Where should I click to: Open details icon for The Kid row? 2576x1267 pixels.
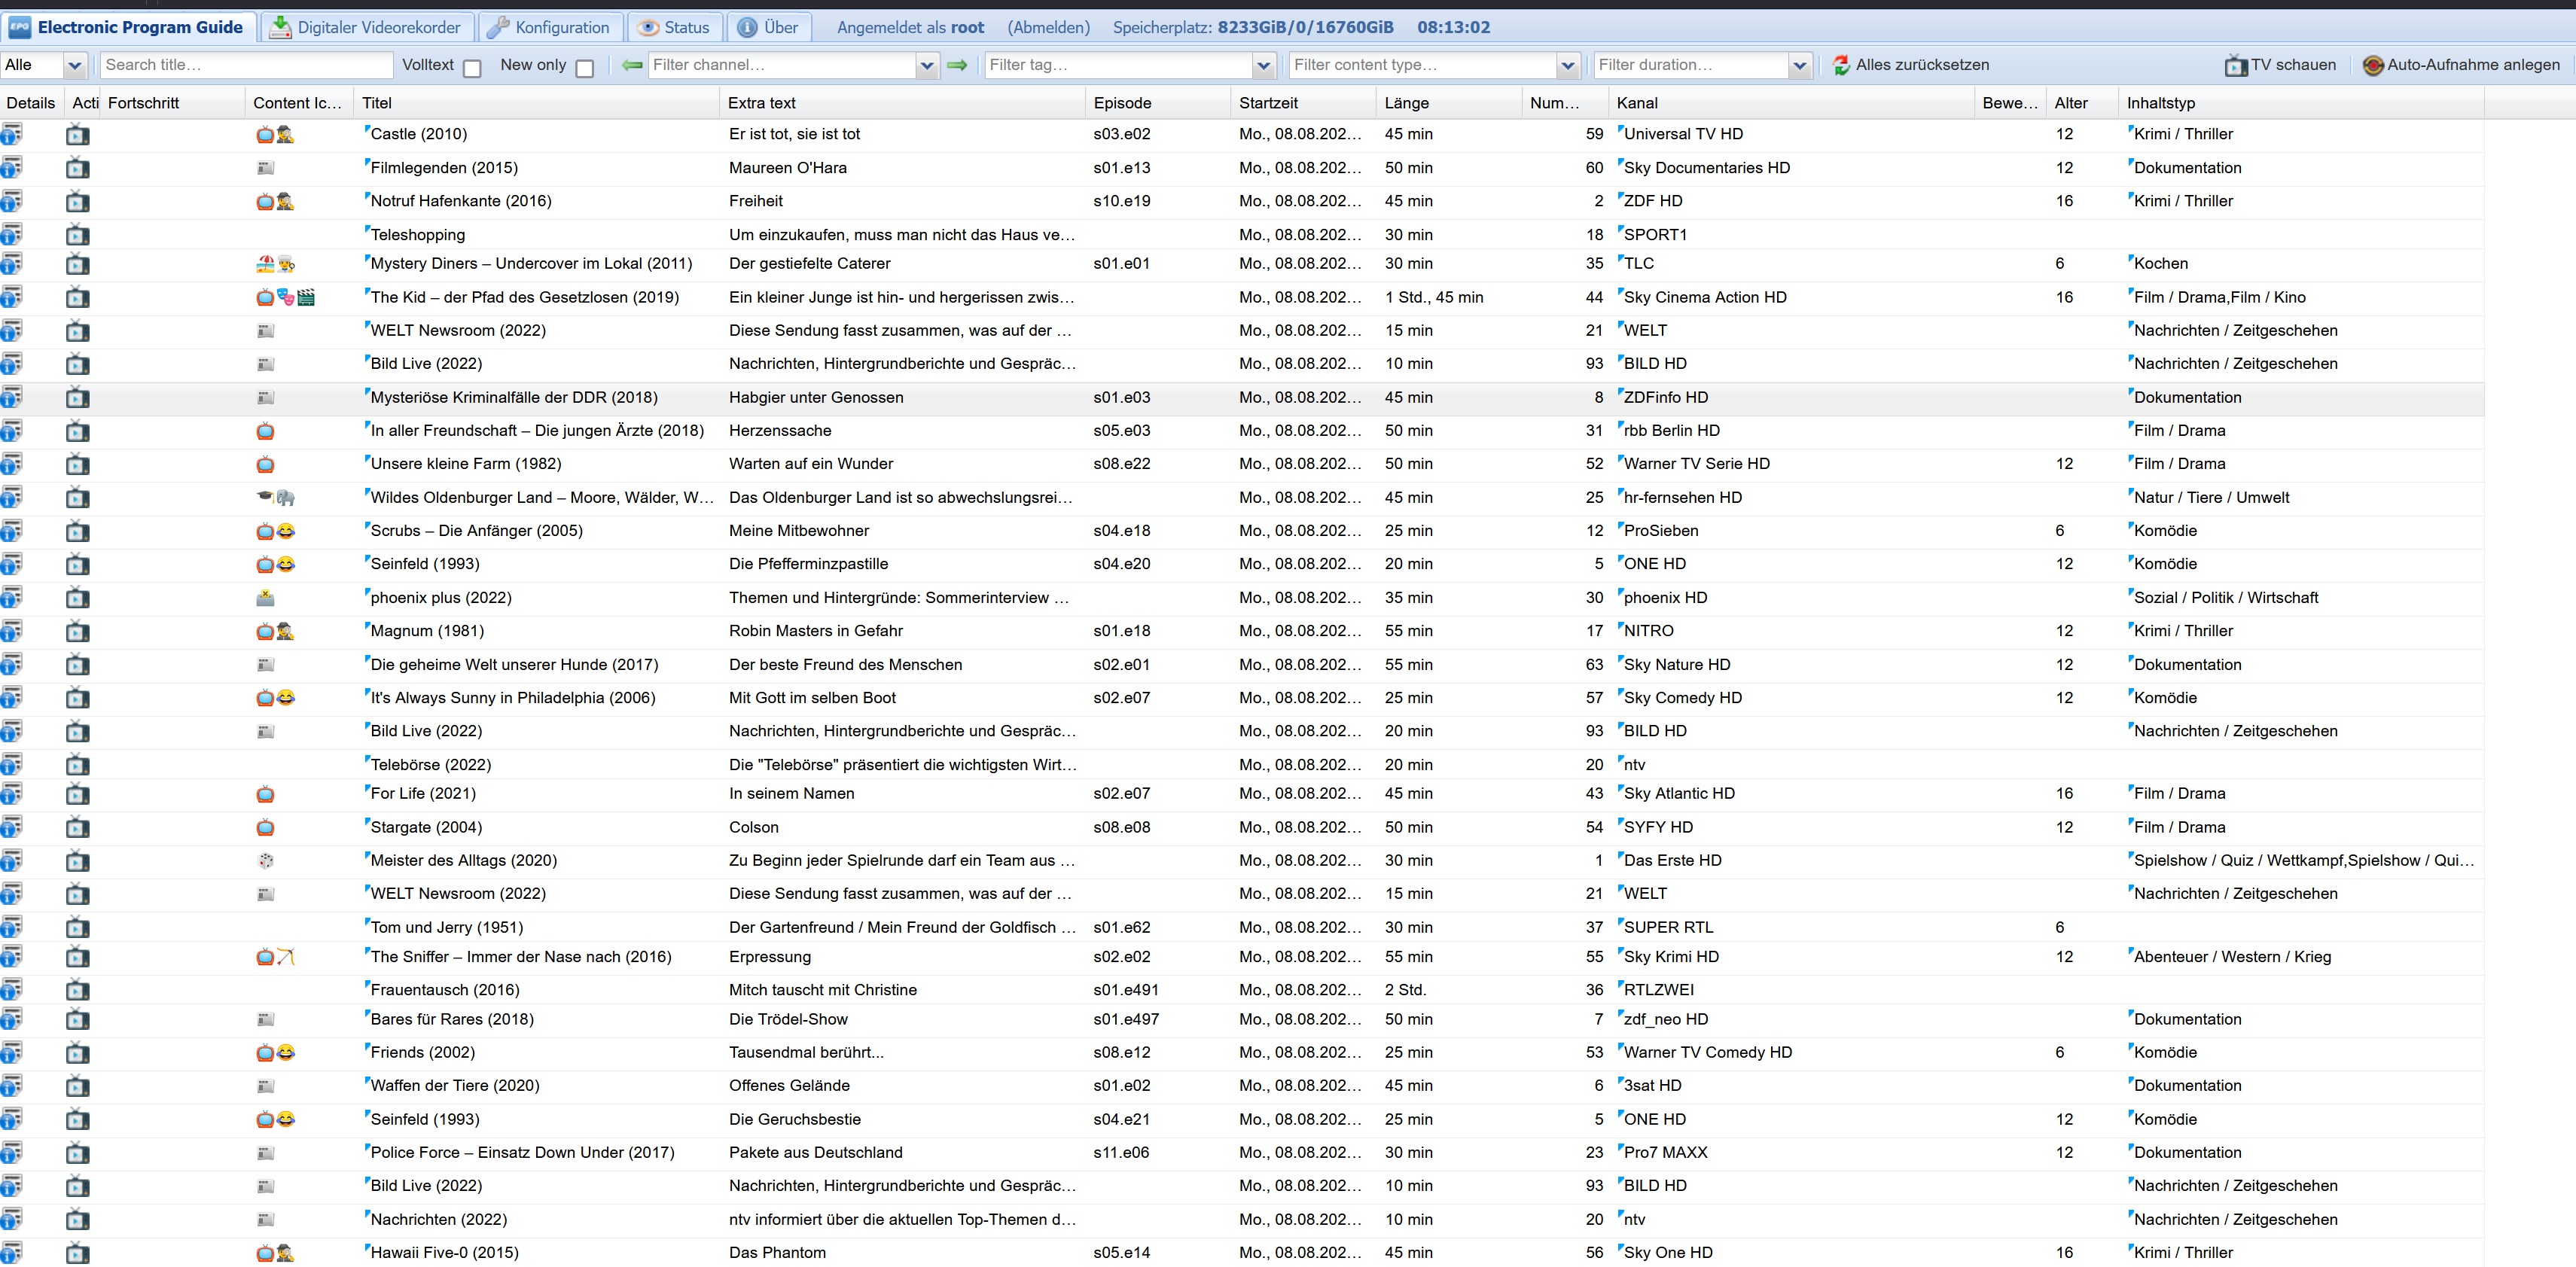(x=11, y=298)
